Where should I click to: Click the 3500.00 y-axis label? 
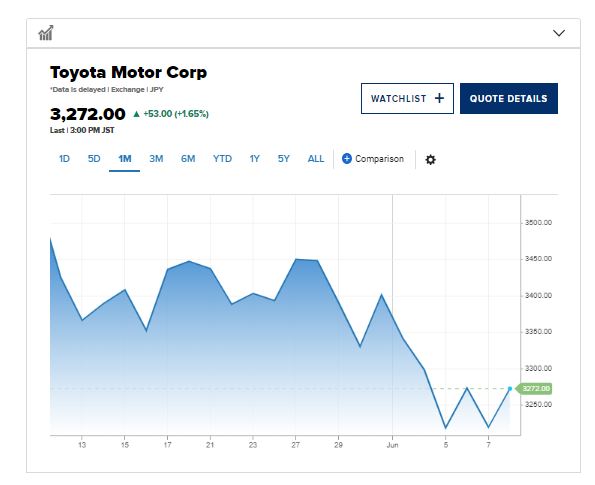(538, 222)
